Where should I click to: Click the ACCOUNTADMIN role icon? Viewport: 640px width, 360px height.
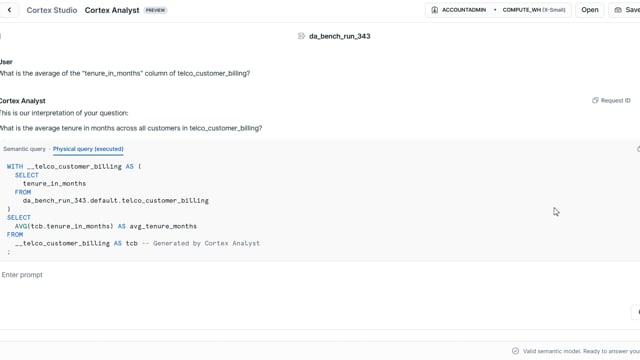[x=435, y=10]
